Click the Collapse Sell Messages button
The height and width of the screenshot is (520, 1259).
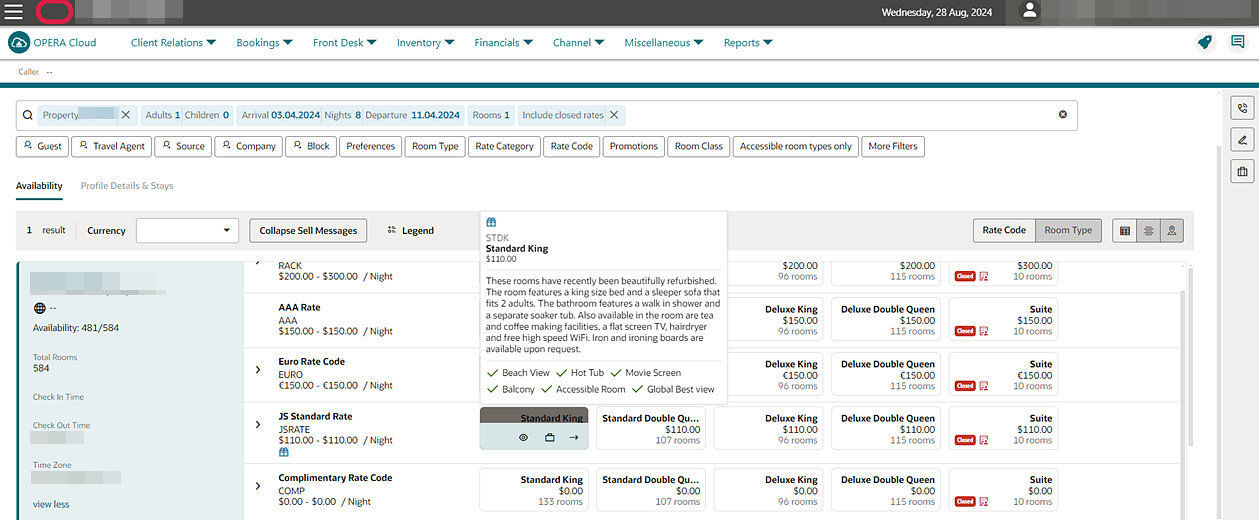point(308,230)
